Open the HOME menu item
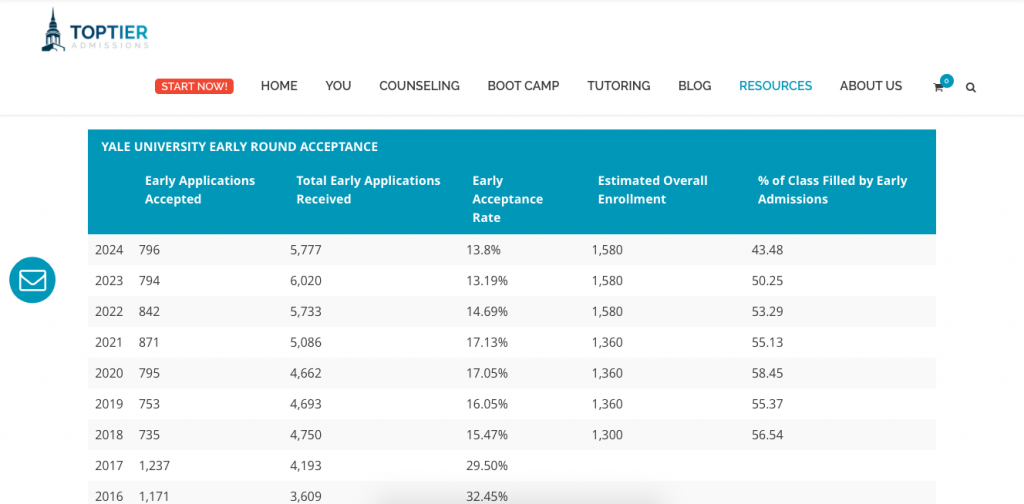1024x504 pixels. (x=279, y=86)
